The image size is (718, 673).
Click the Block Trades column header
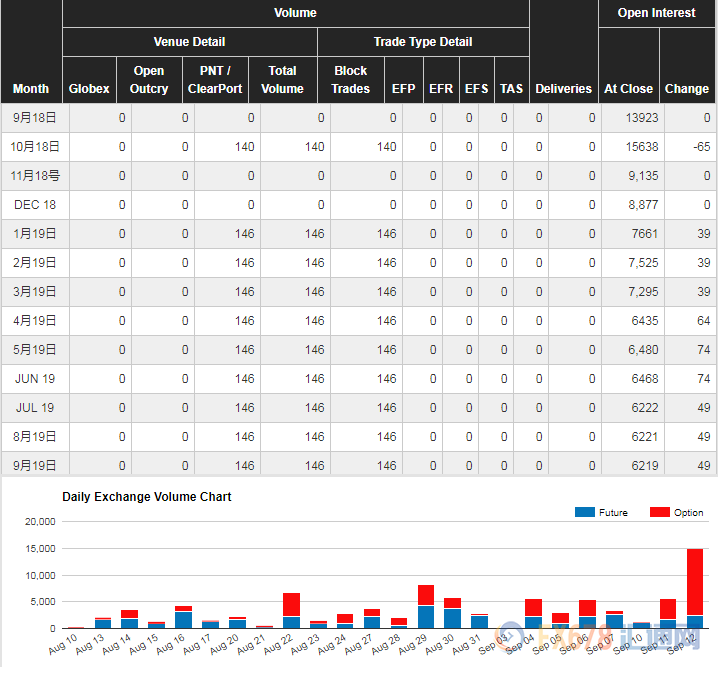[350, 80]
